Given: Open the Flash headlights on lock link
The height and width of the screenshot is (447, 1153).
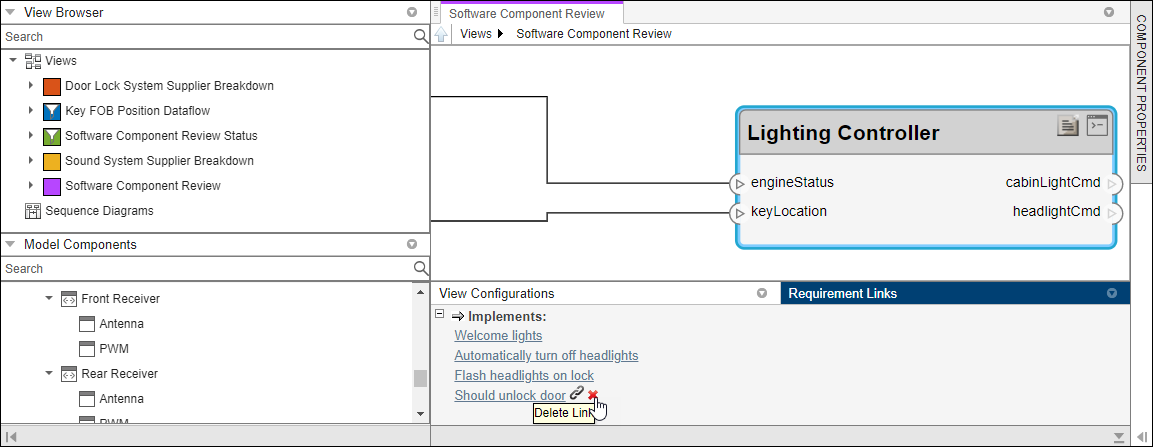Looking at the screenshot, I should 524,375.
